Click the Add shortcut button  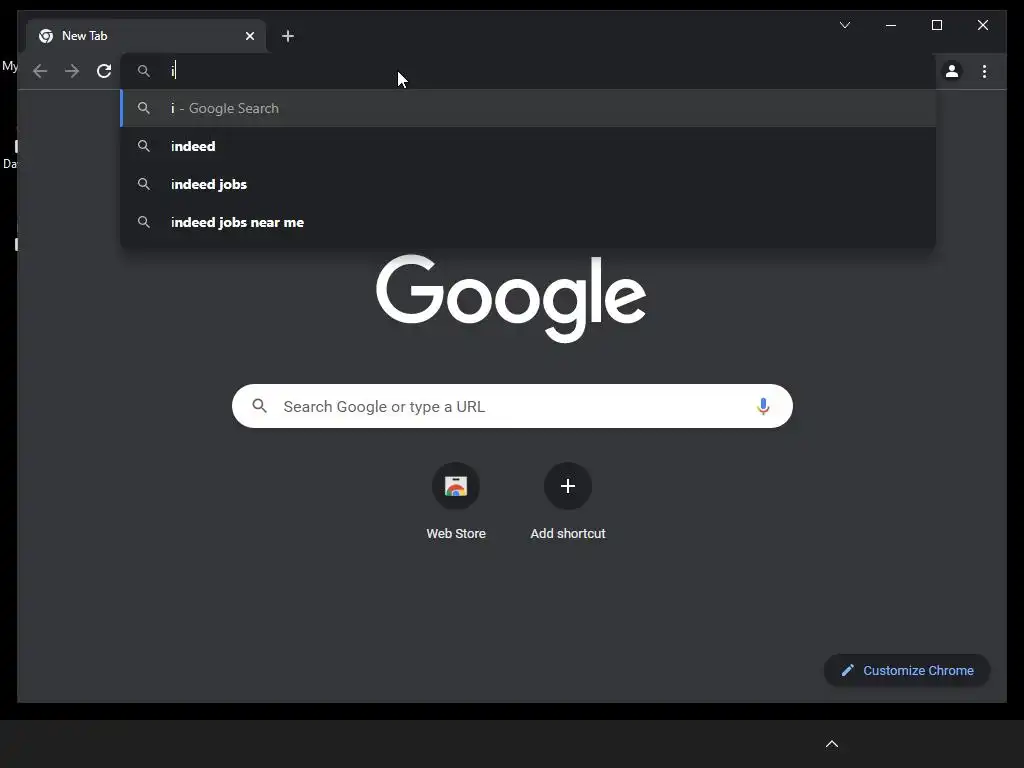point(568,502)
